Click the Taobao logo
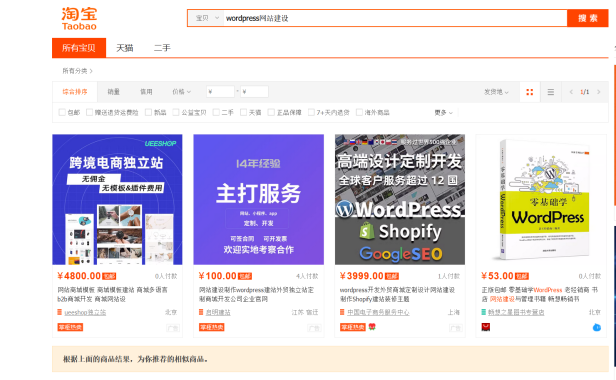The width and height of the screenshot is (616, 380). point(79,18)
